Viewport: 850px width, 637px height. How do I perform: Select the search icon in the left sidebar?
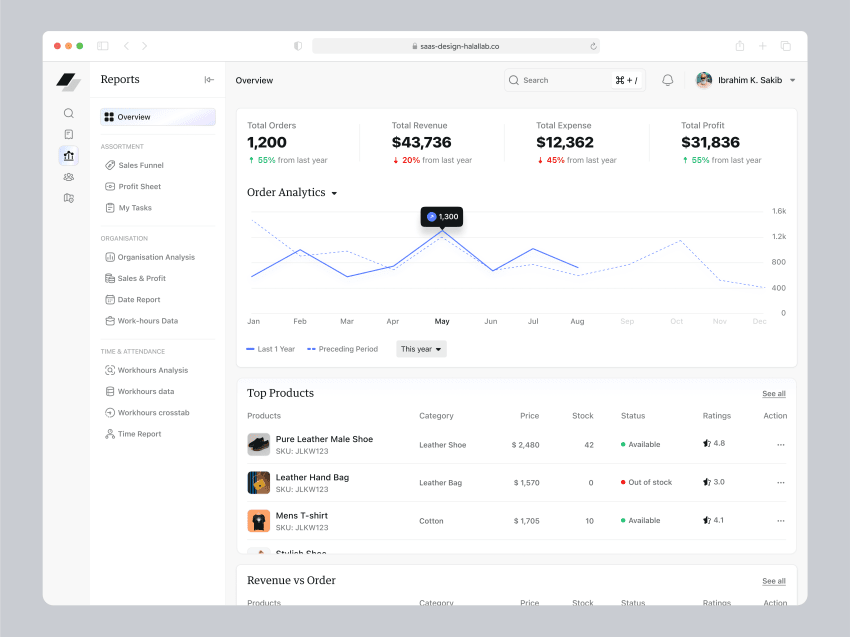pyautogui.click(x=68, y=113)
